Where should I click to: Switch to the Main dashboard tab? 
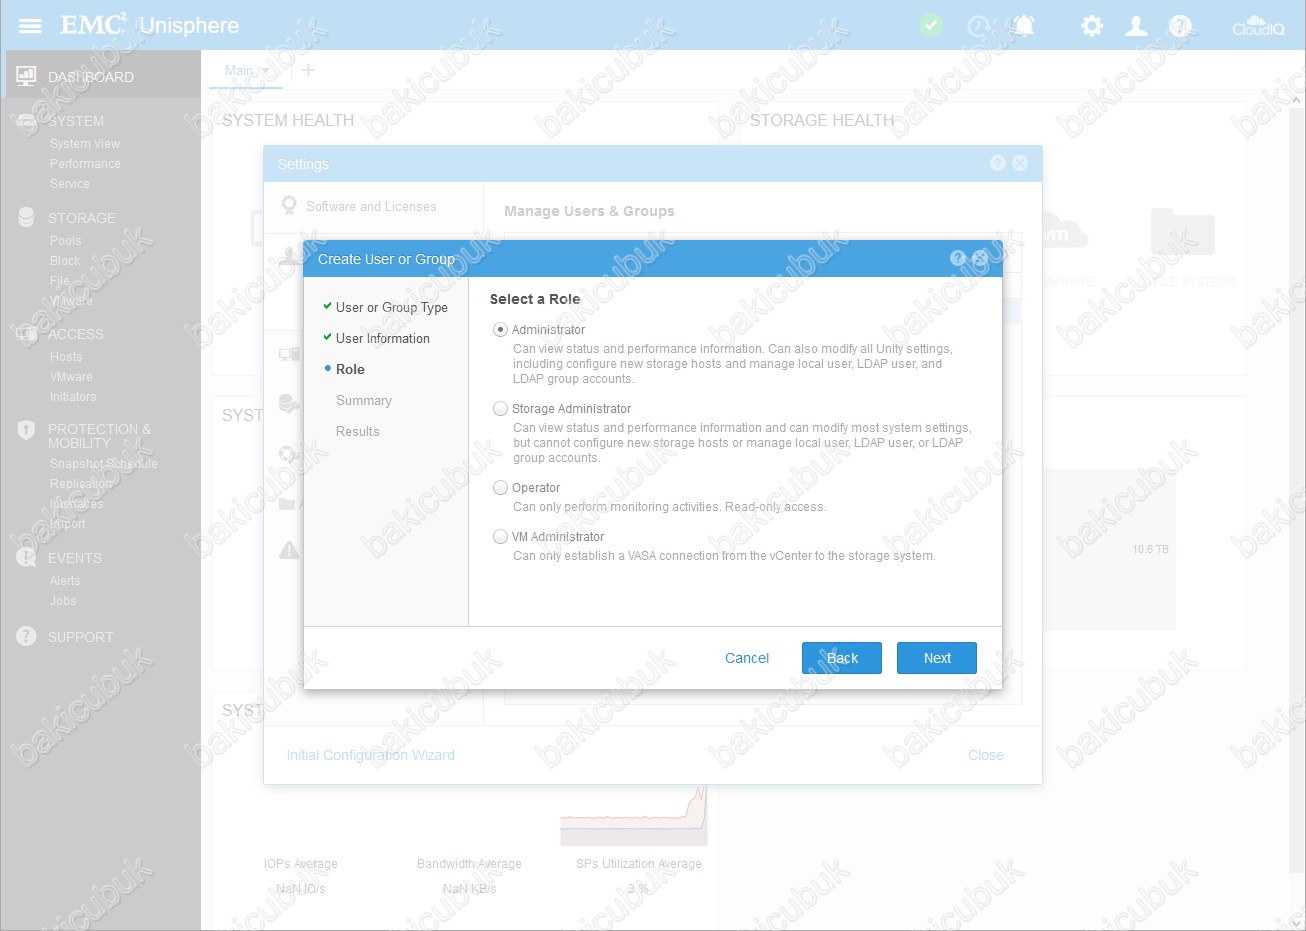click(239, 70)
